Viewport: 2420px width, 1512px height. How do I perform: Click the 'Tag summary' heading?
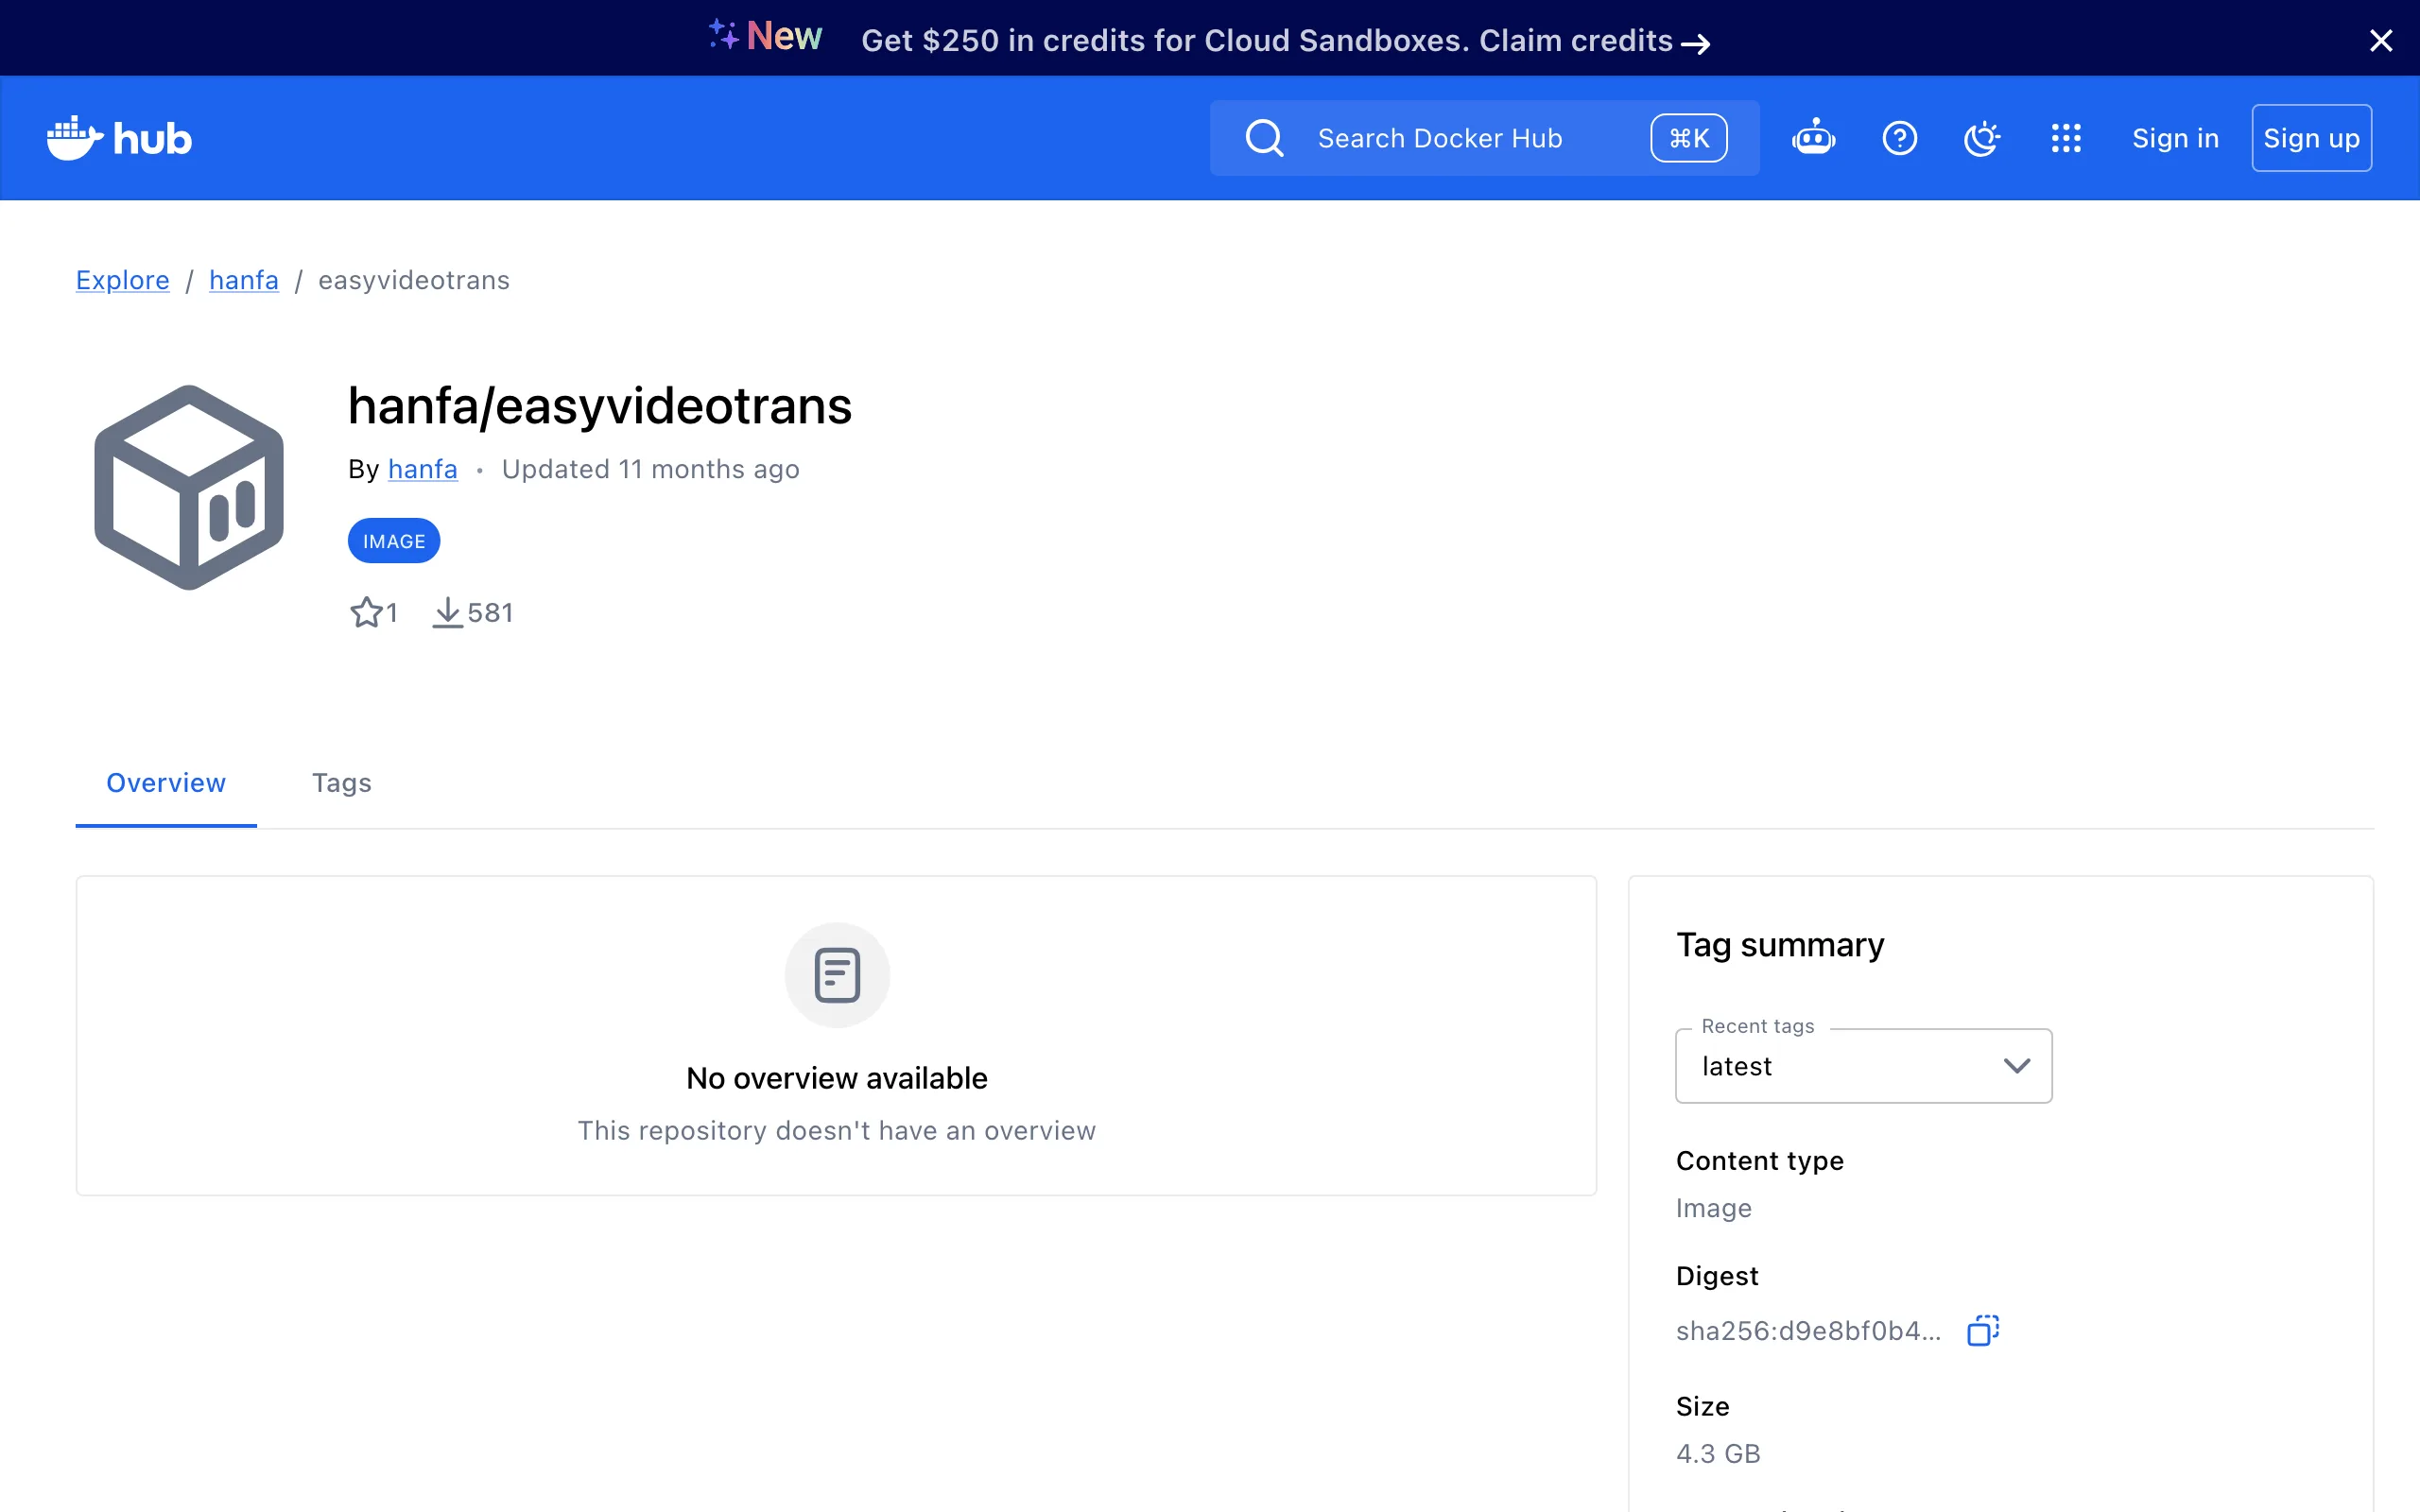[x=1780, y=945]
